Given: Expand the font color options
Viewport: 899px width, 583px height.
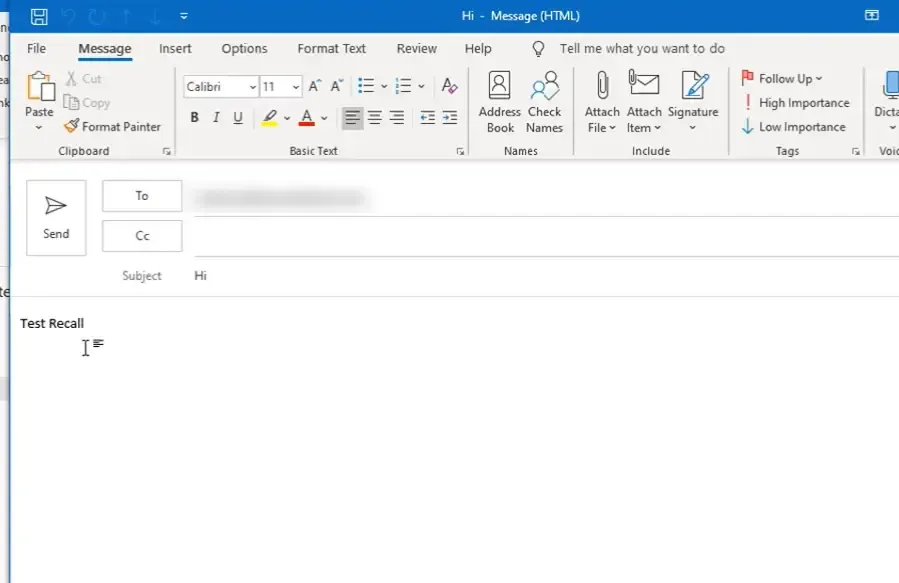Looking at the screenshot, I should click(324, 117).
